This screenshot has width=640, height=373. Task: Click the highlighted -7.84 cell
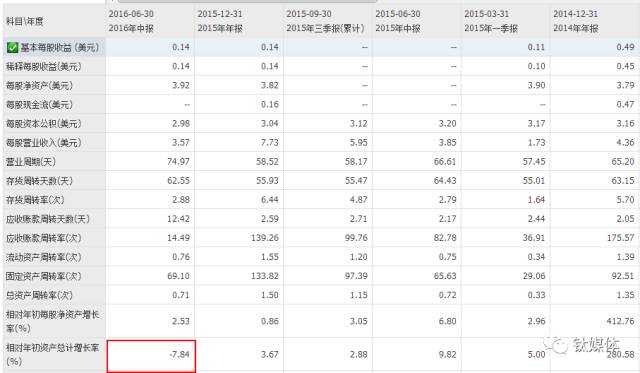pos(151,356)
